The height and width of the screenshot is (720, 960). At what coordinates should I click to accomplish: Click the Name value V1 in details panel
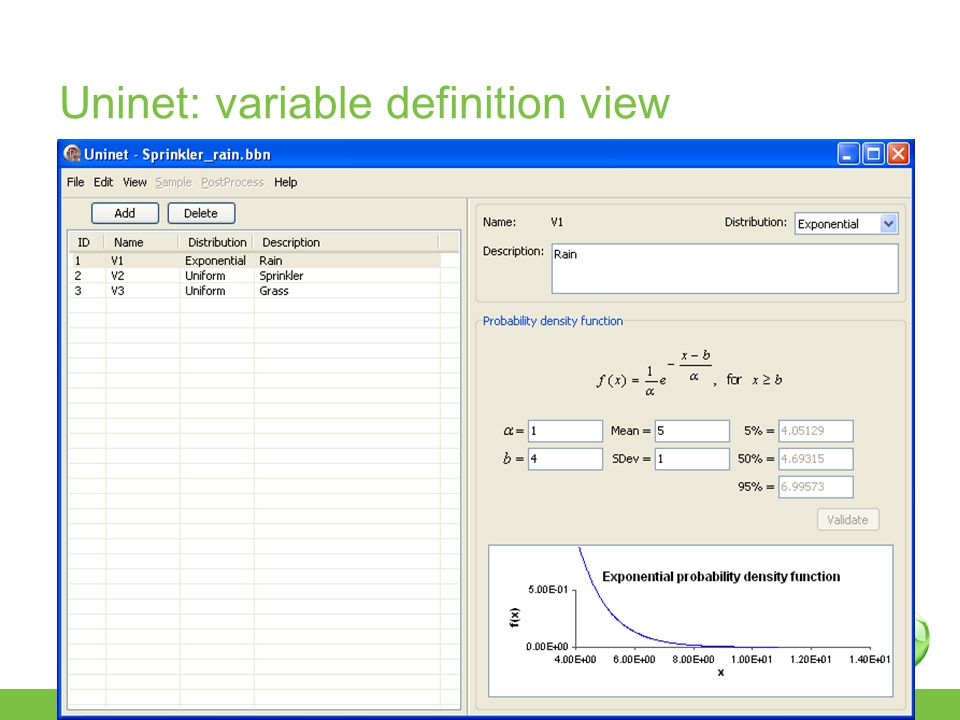(557, 222)
